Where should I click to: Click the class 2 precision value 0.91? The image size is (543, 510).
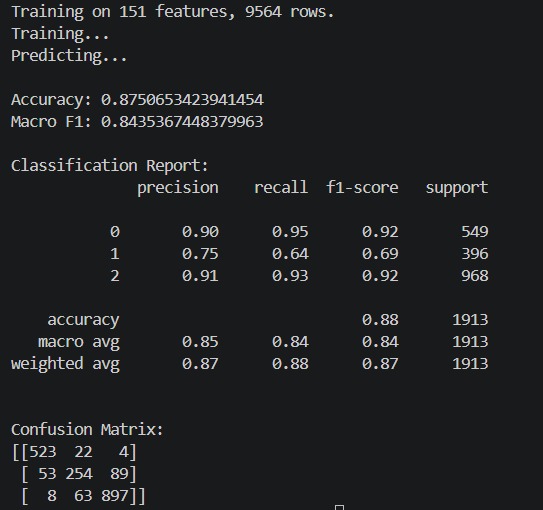pyautogui.click(x=200, y=276)
